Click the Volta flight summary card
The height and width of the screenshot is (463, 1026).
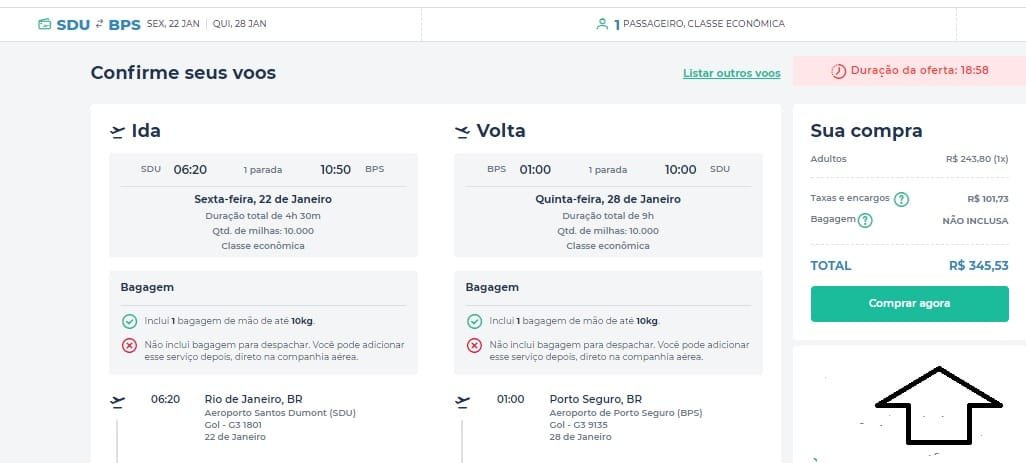(608, 205)
